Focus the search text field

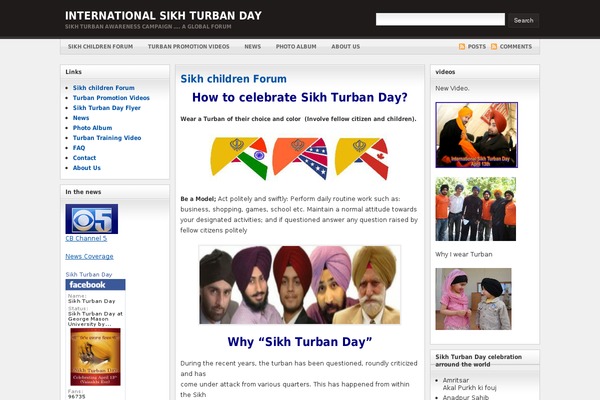(x=440, y=19)
